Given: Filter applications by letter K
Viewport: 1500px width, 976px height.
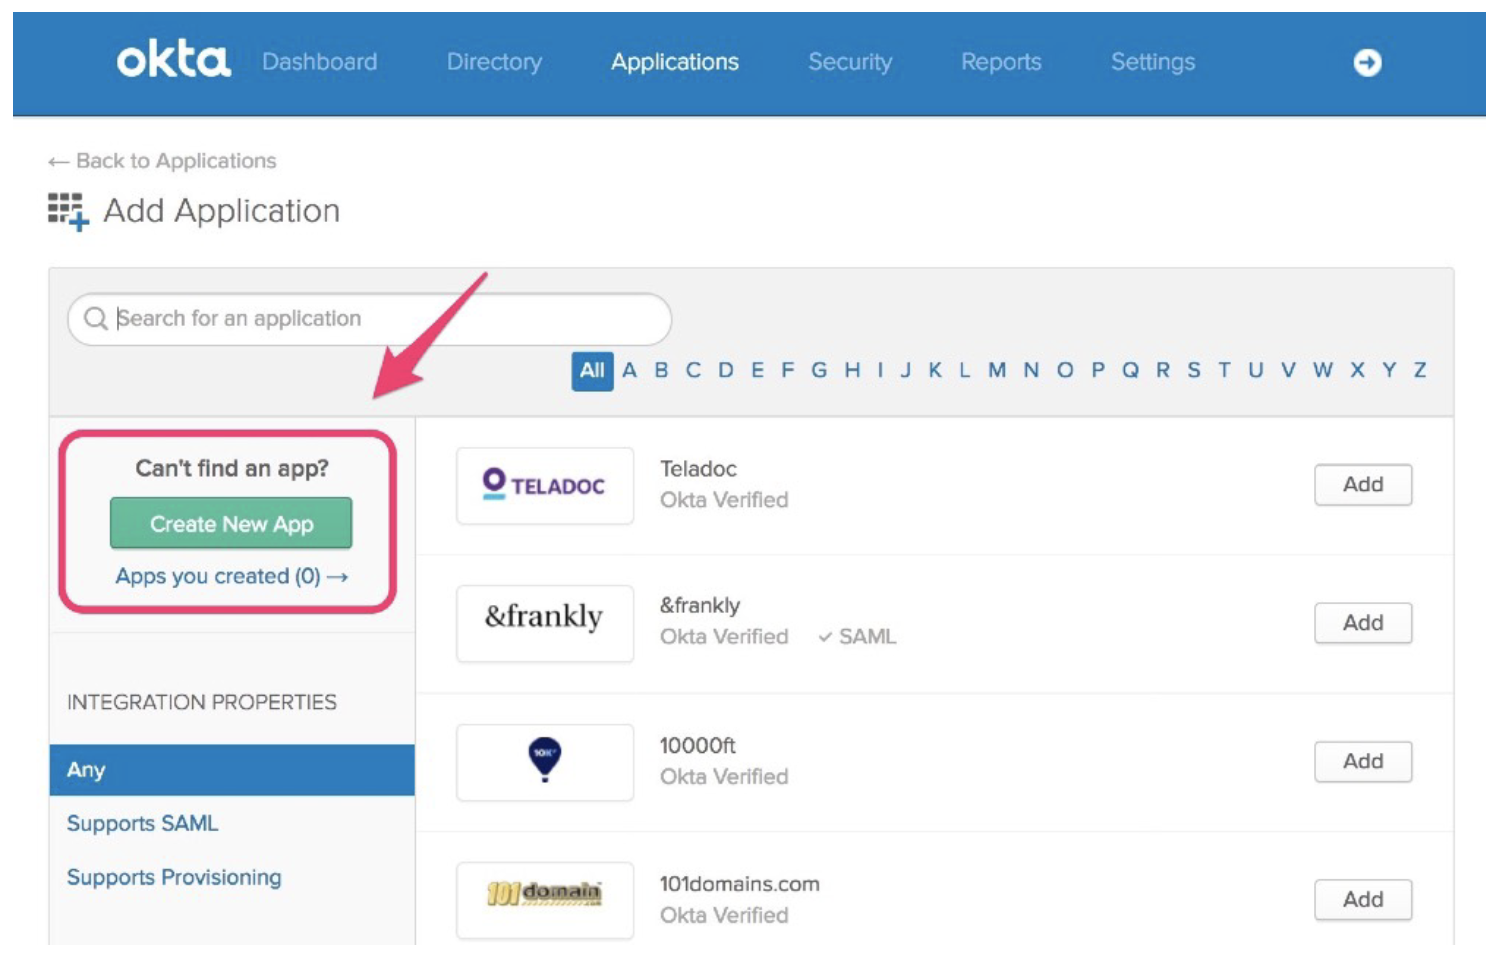Looking at the screenshot, I should 935,371.
